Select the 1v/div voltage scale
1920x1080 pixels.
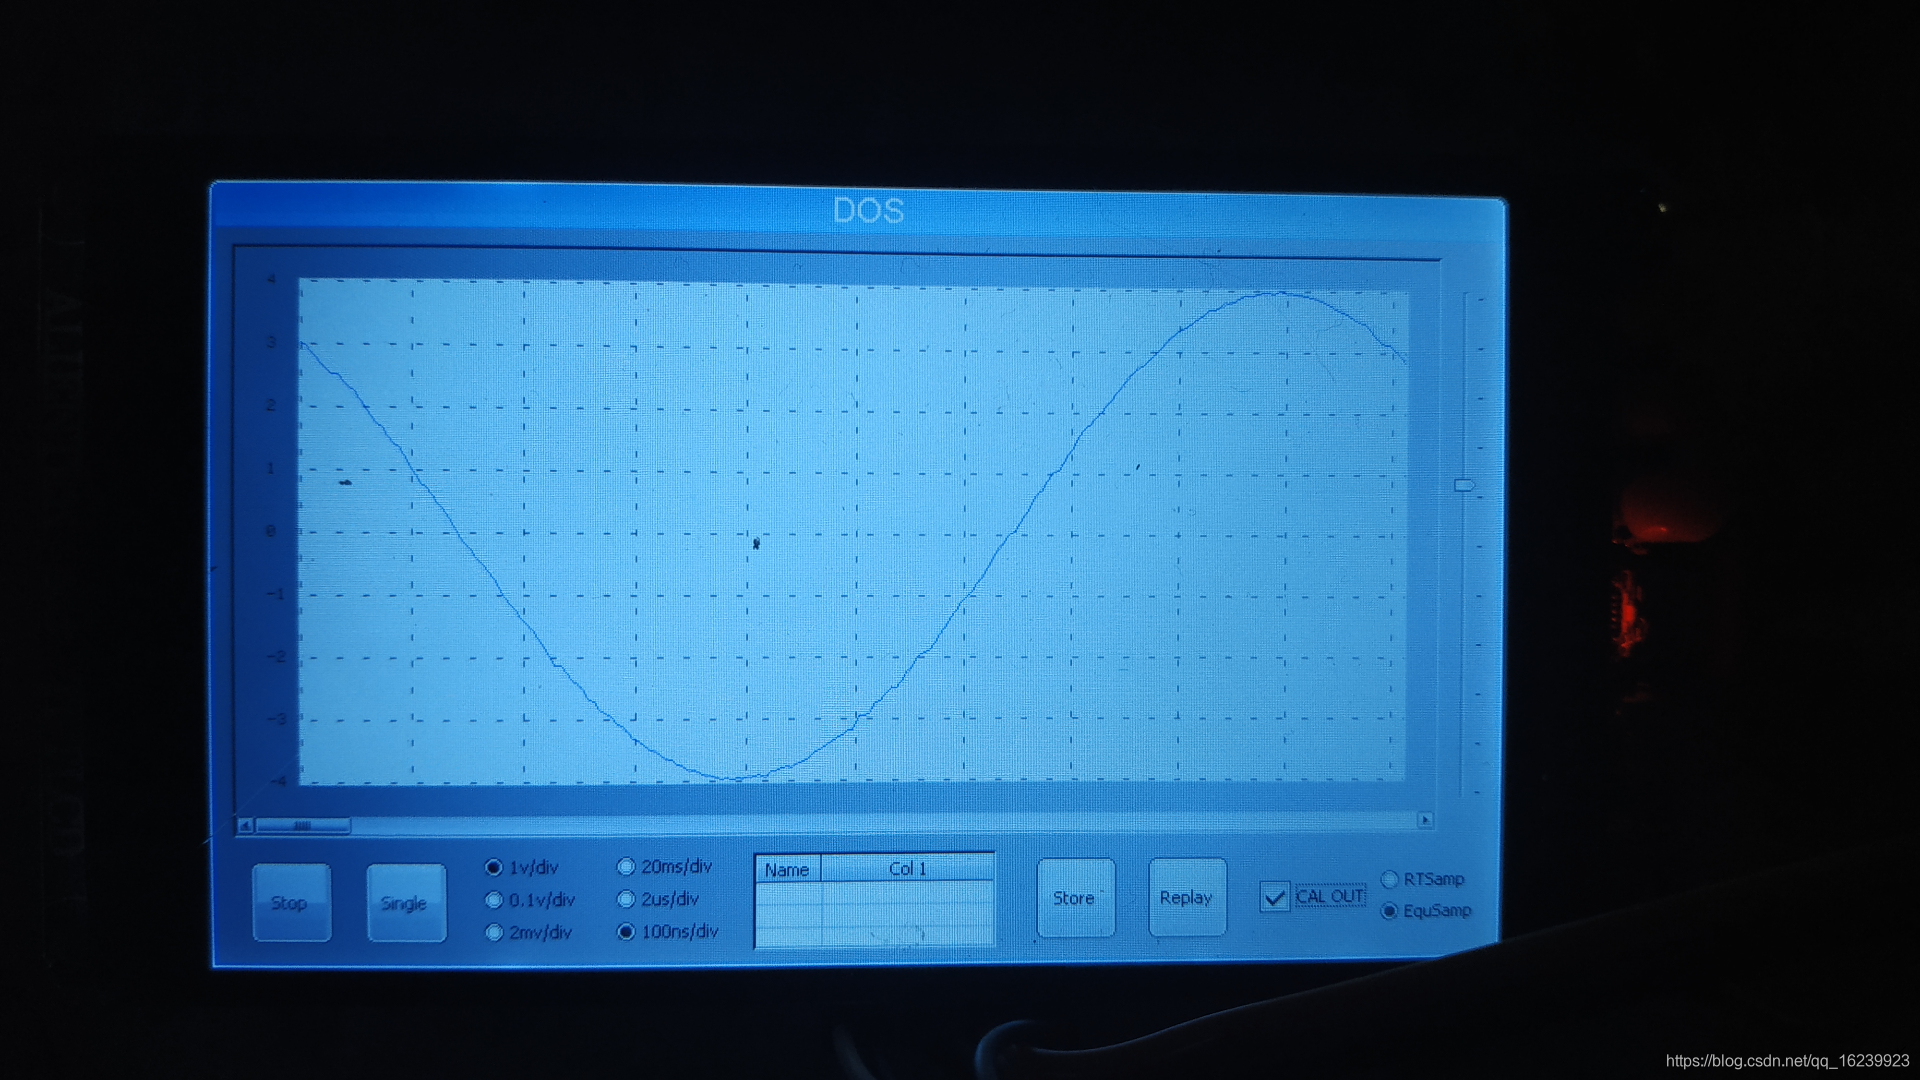coord(494,867)
